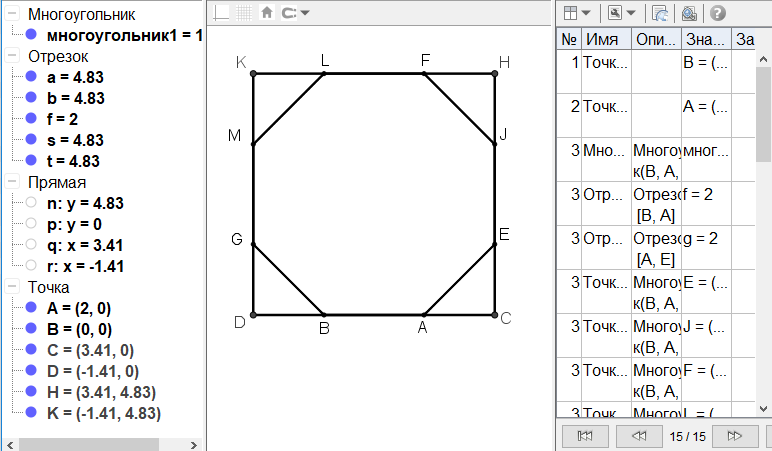Click the print preview icon
Screen dimensions: 772x451
click(x=689, y=13)
